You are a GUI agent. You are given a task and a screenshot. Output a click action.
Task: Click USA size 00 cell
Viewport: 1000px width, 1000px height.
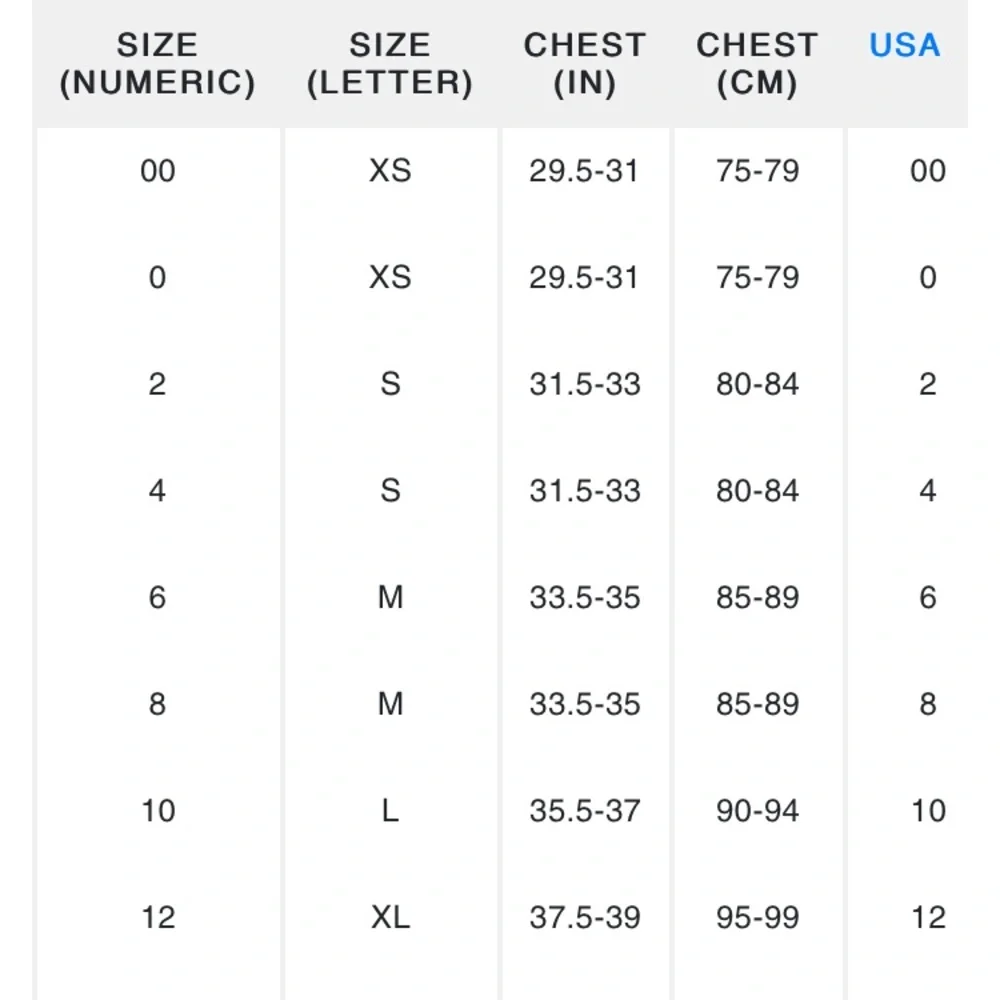[928, 171]
